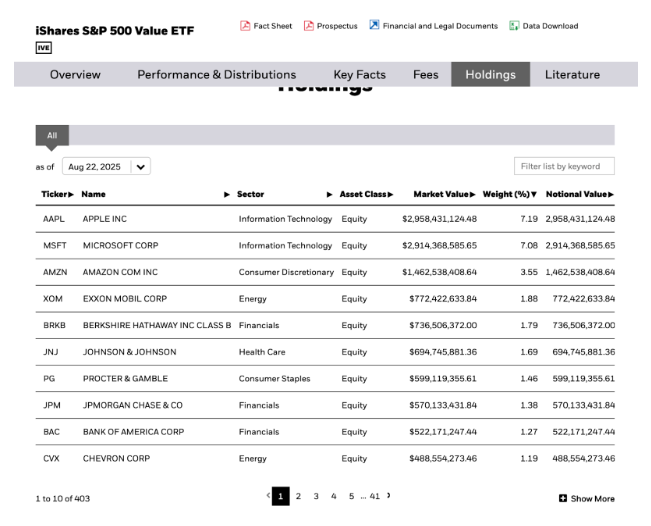Jump to last page 41
This screenshot has height=526, width=651.
point(374,496)
